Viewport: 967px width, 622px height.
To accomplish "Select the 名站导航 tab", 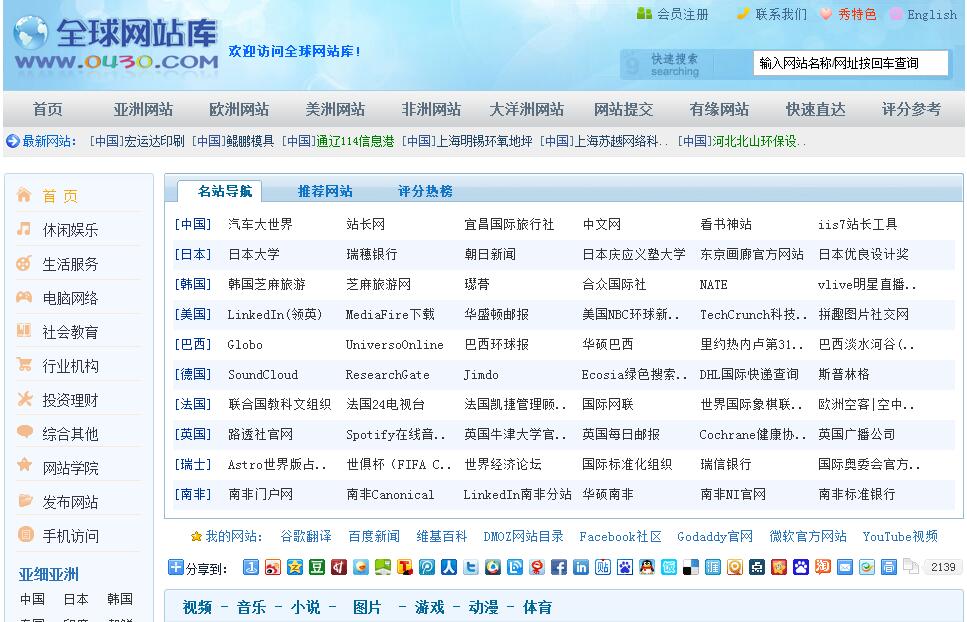I will [225, 191].
